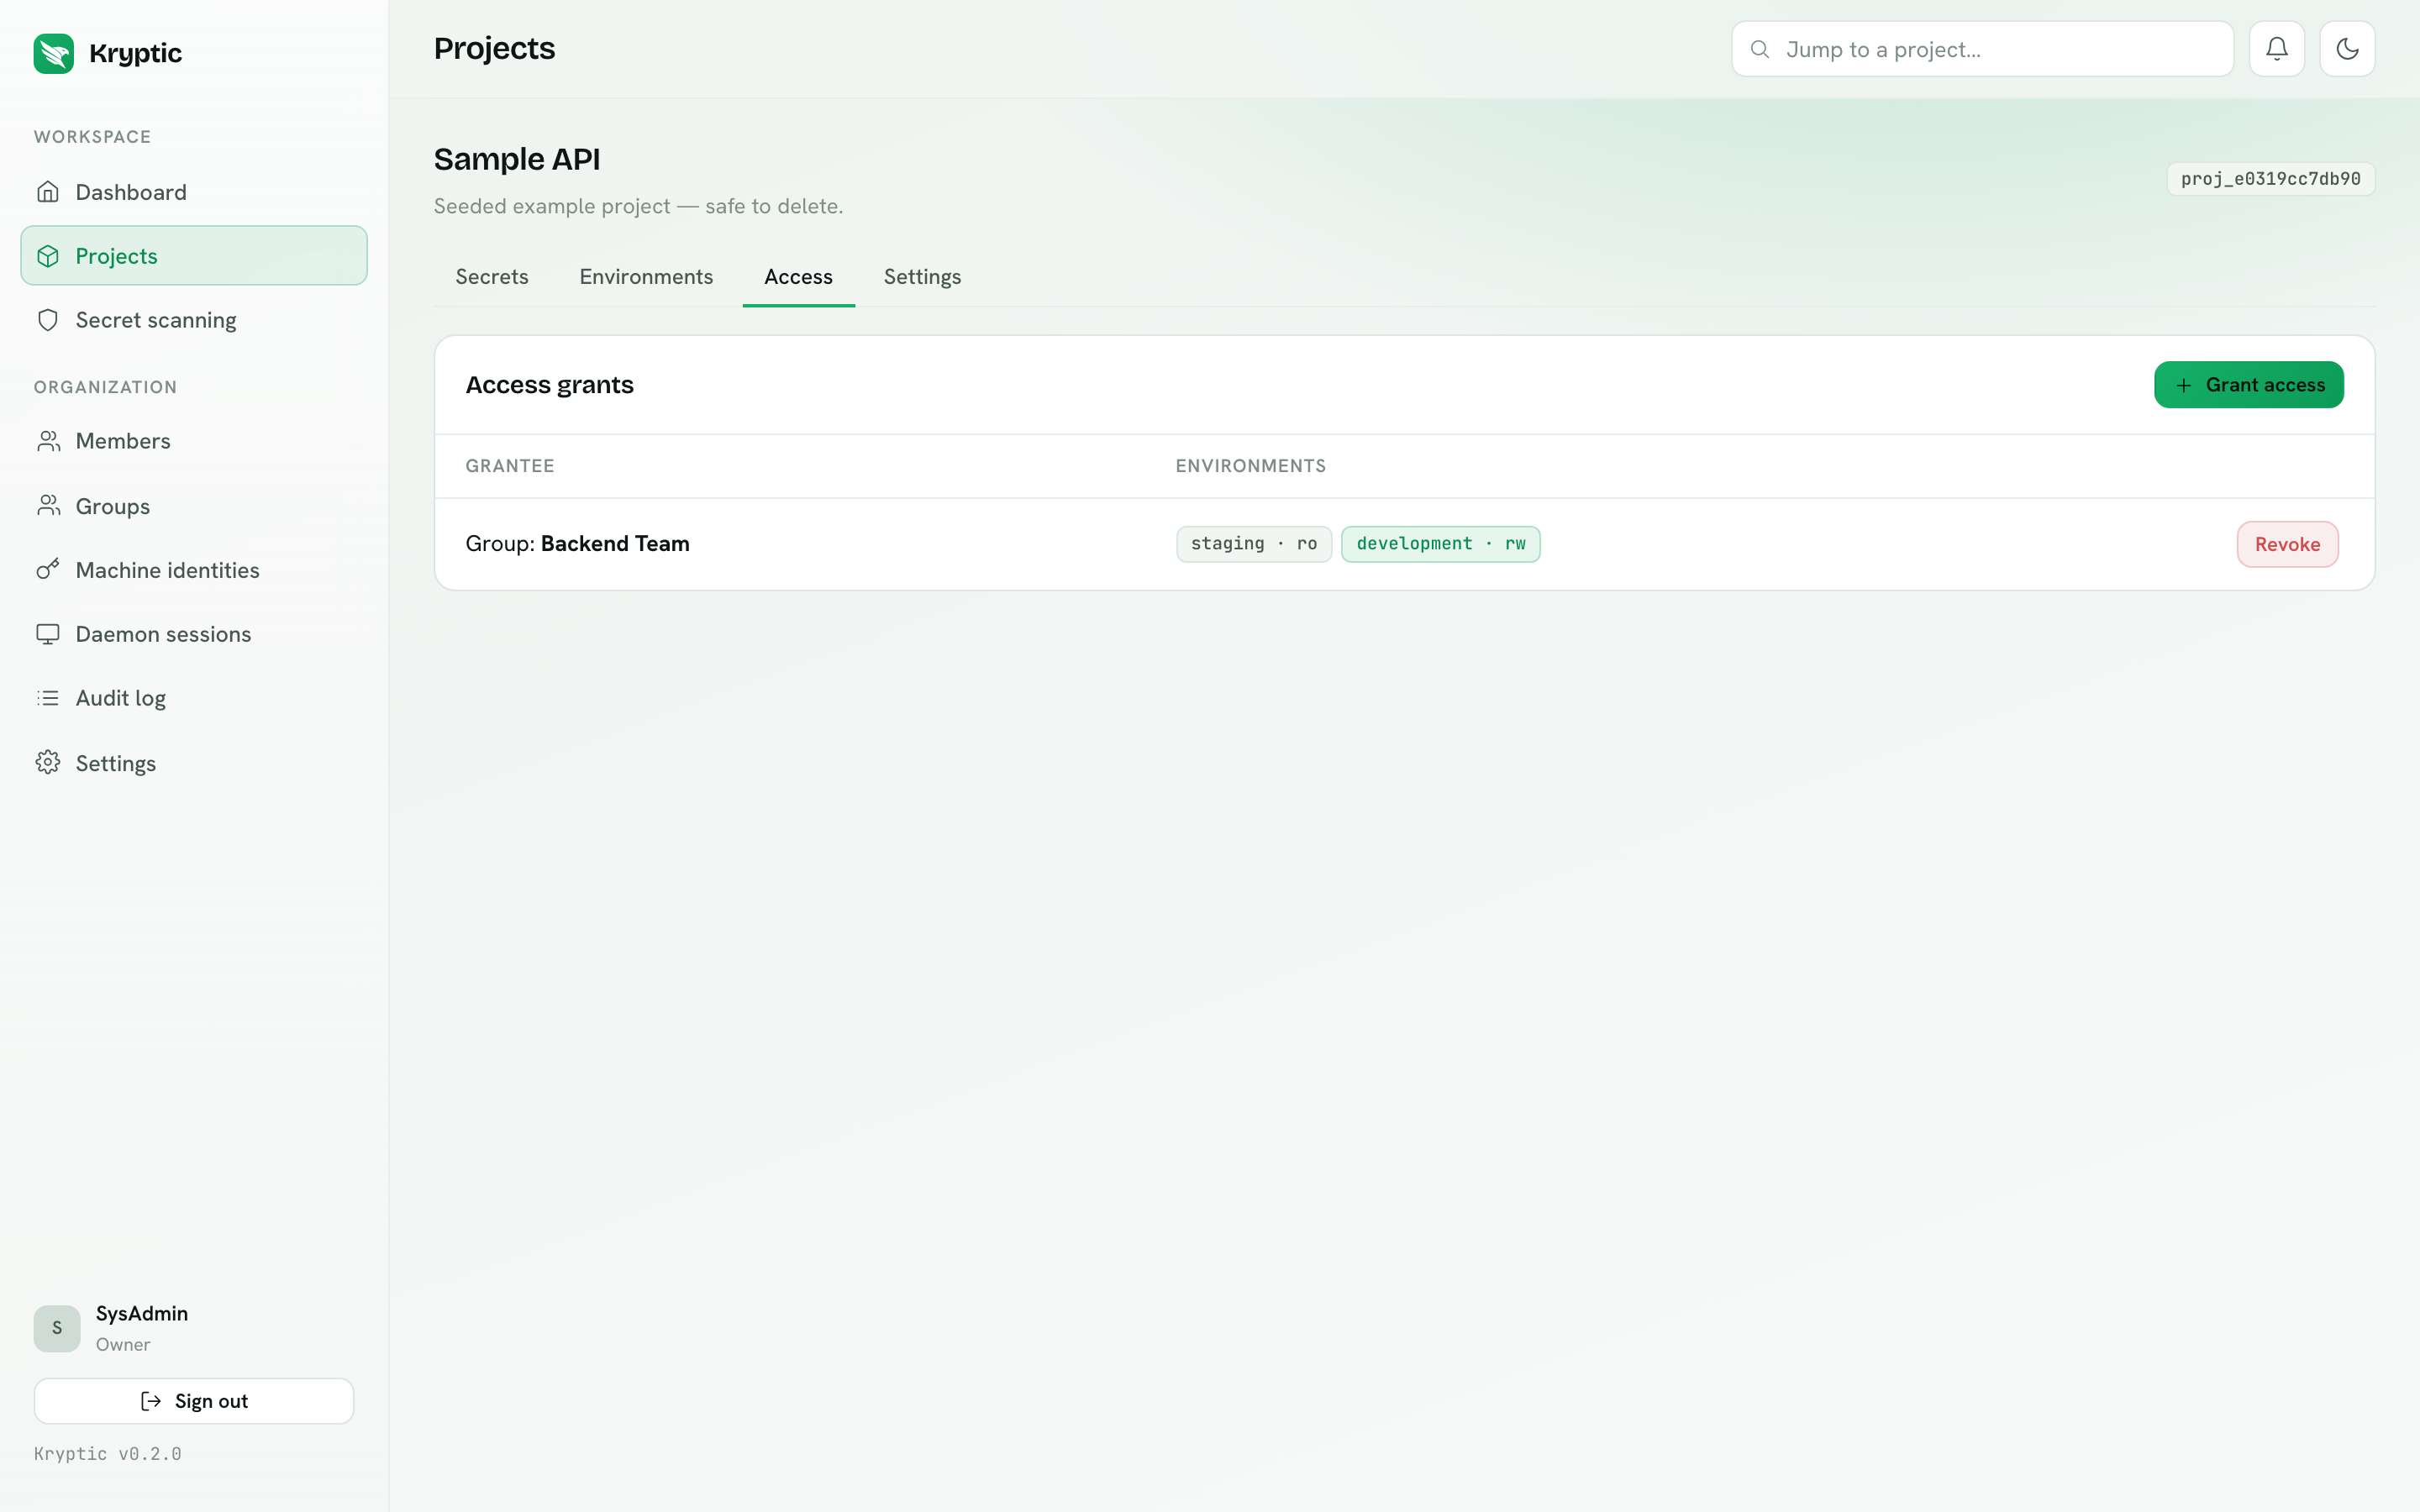Open Machine identities page
Image resolution: width=2420 pixels, height=1512 pixels.
point(194,570)
